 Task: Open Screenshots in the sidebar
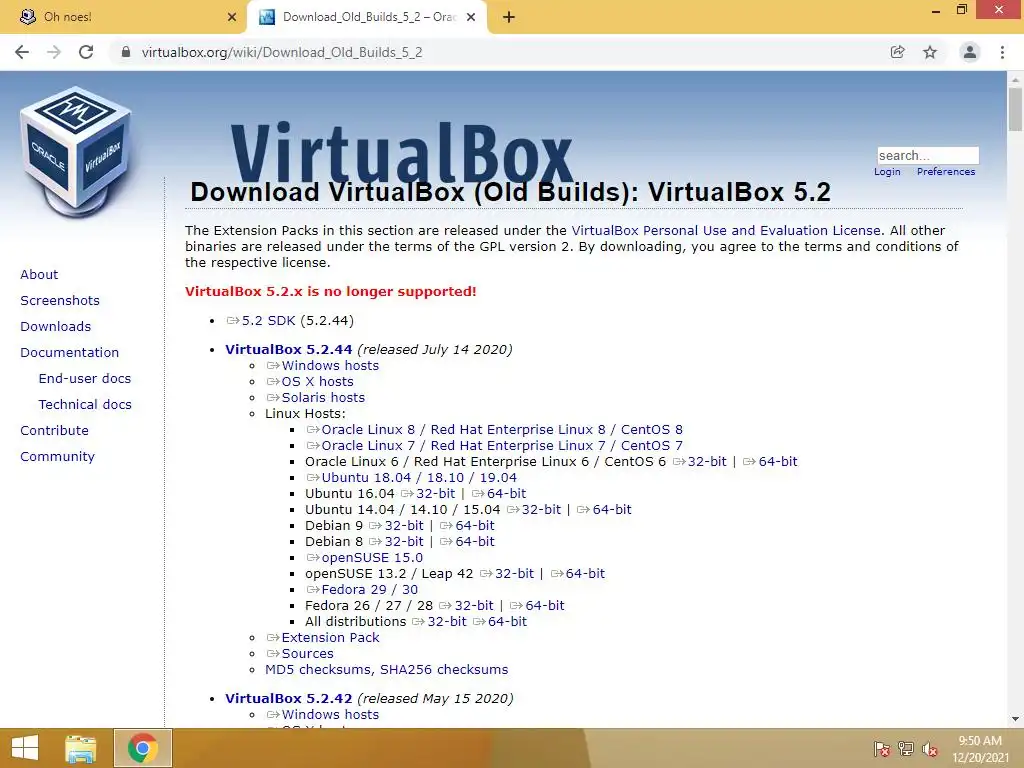[60, 300]
